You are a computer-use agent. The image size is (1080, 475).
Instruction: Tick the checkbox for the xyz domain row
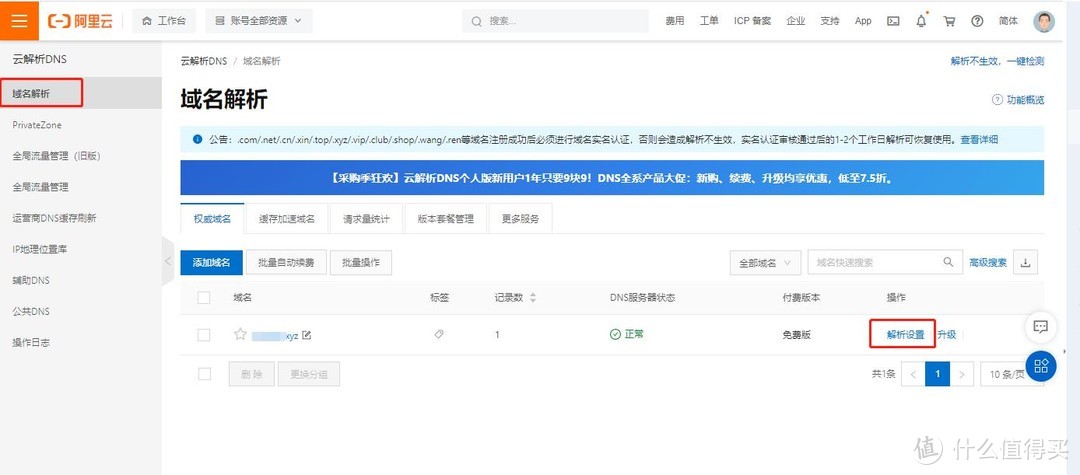click(x=204, y=335)
